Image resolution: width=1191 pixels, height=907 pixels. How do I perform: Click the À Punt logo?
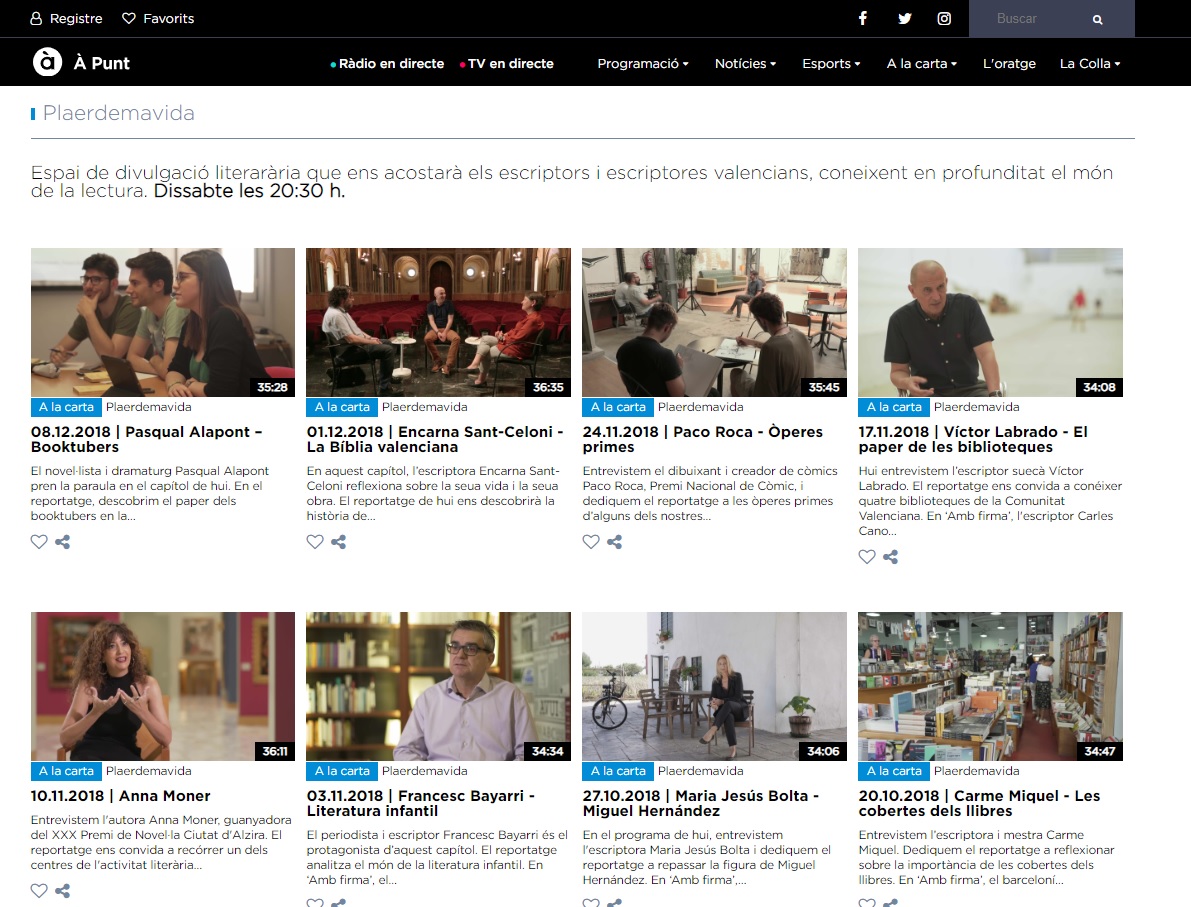81,62
